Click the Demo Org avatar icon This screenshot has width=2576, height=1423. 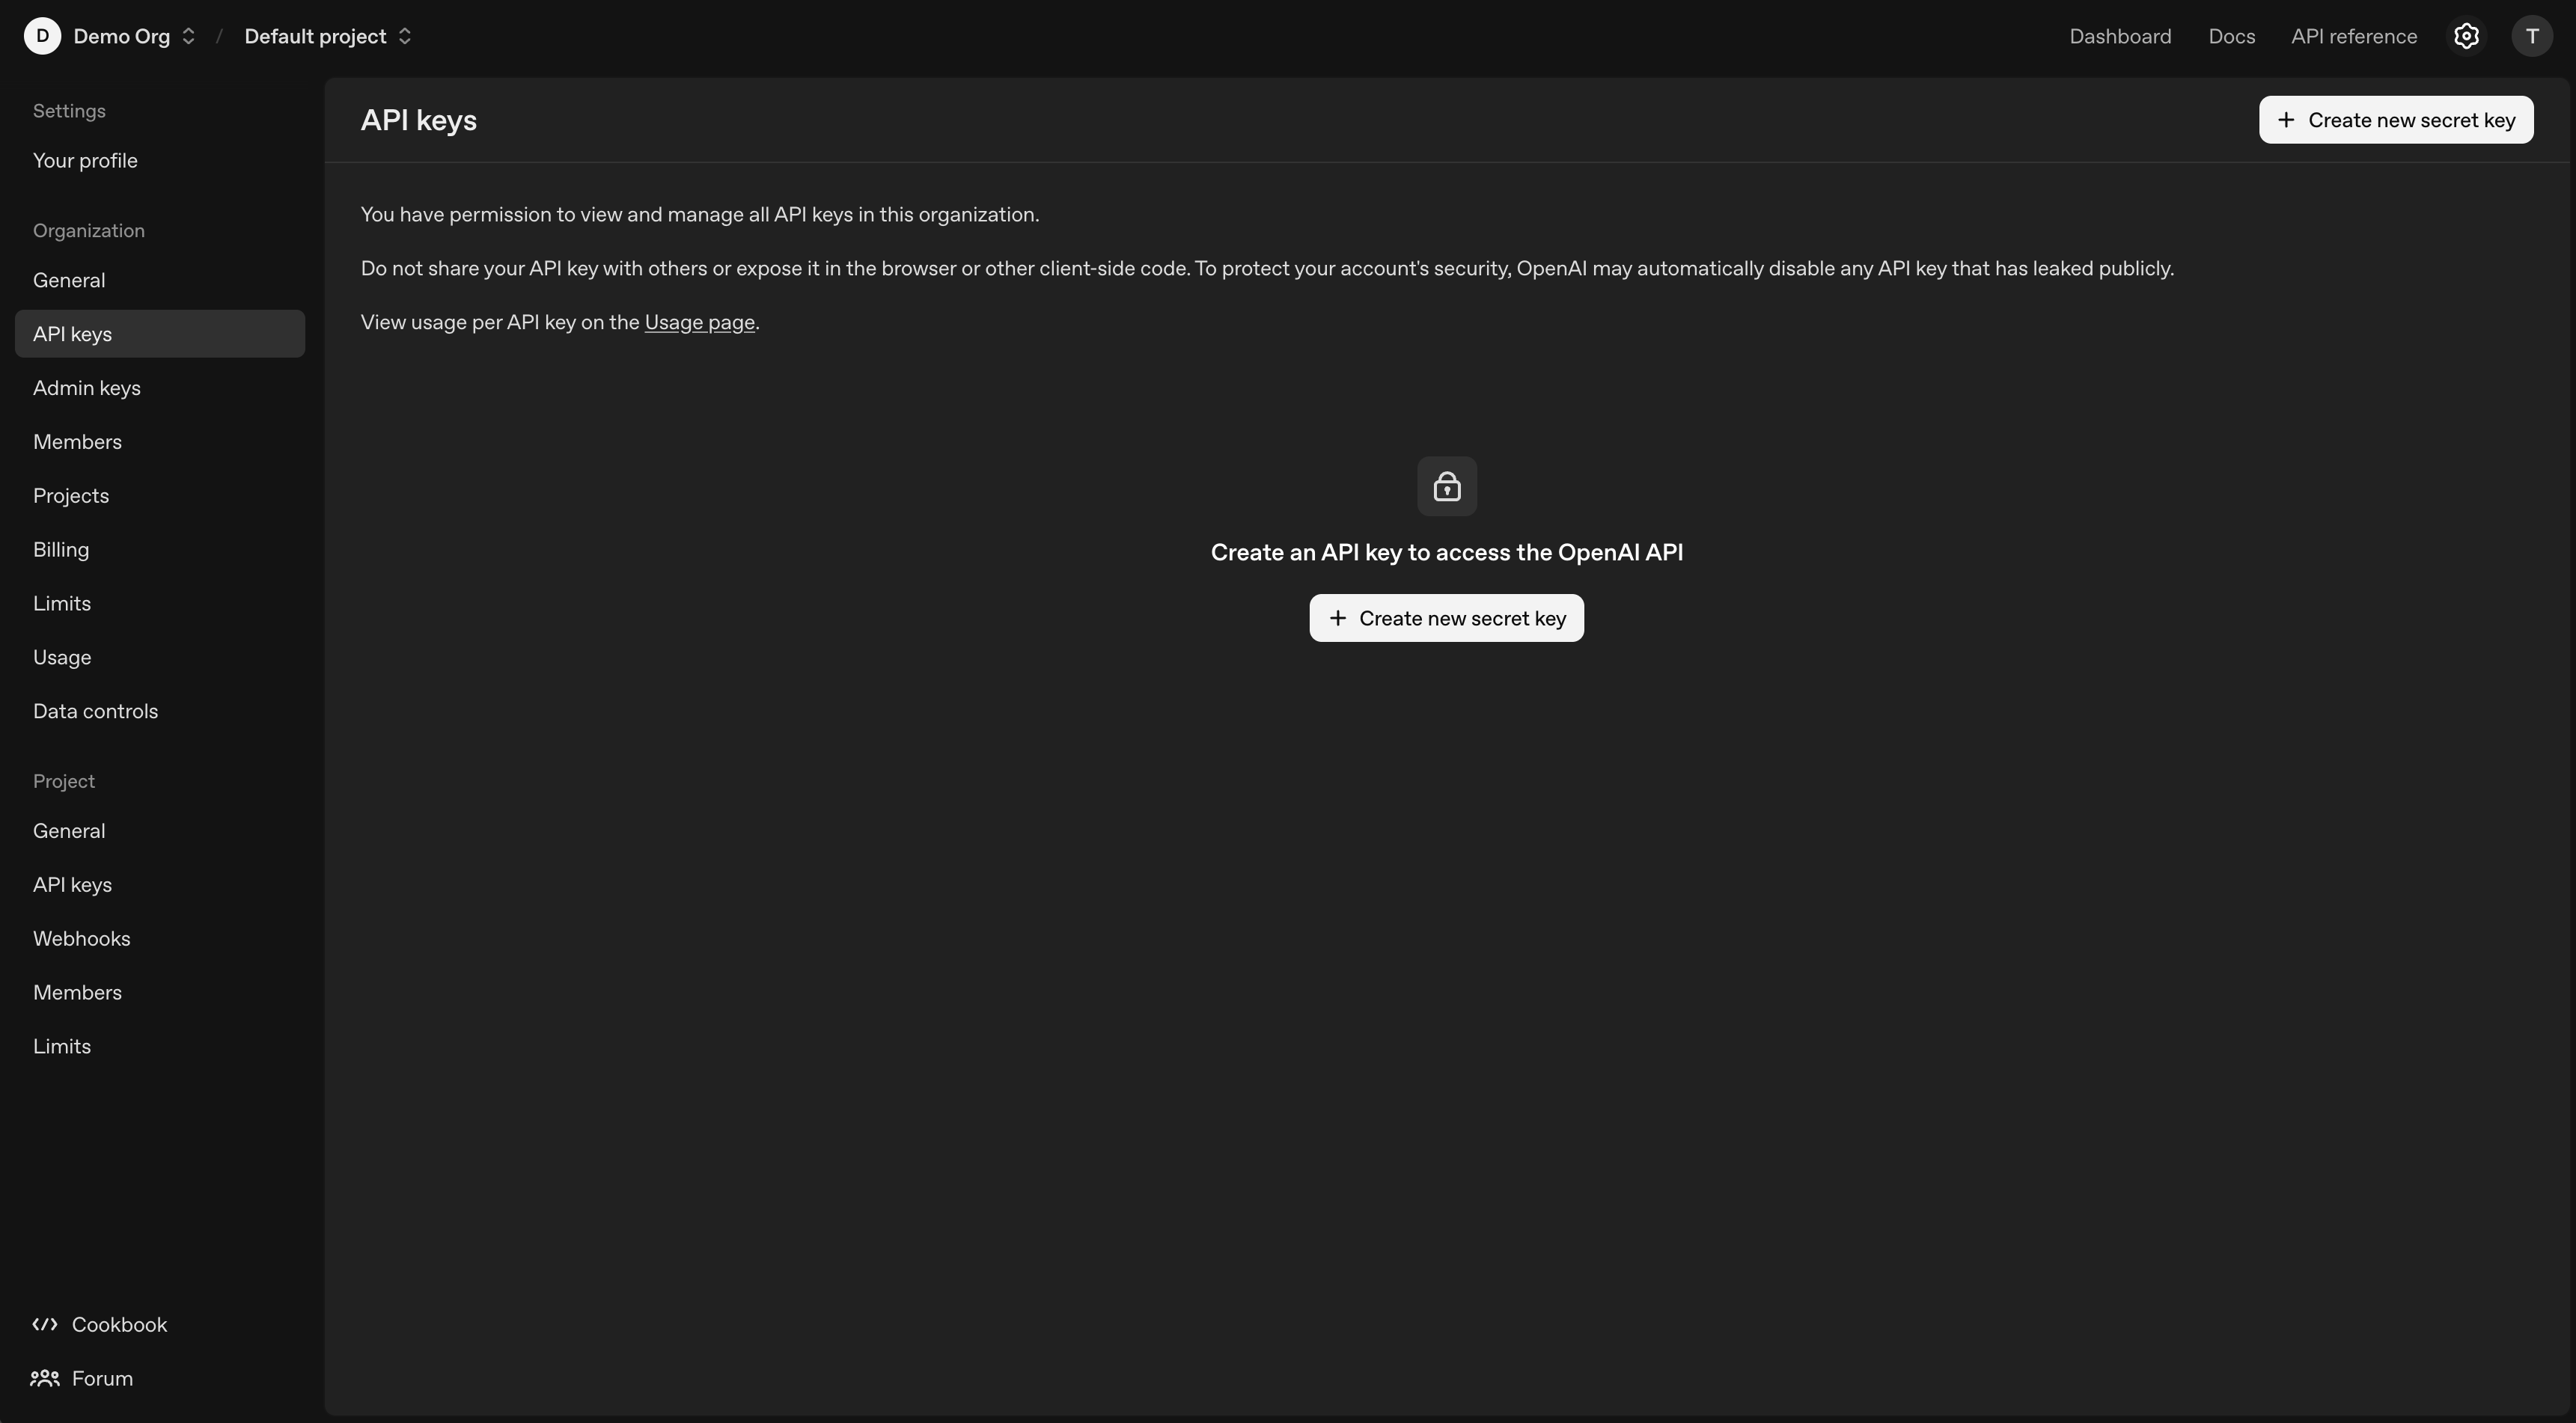(x=42, y=36)
